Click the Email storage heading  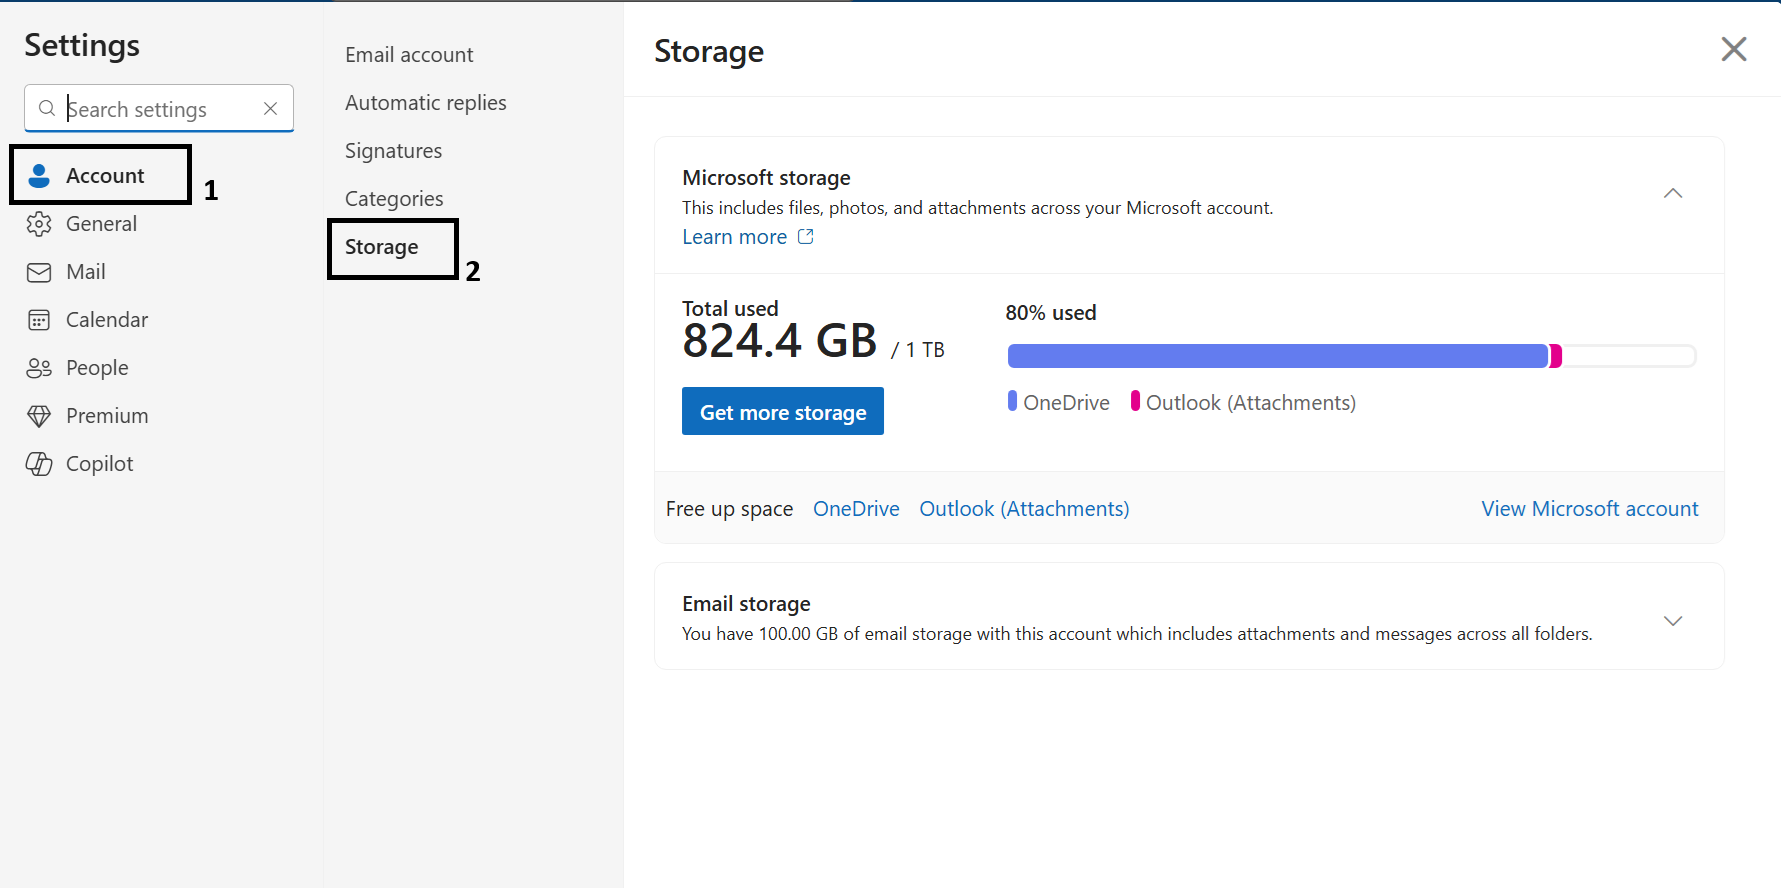tap(746, 604)
